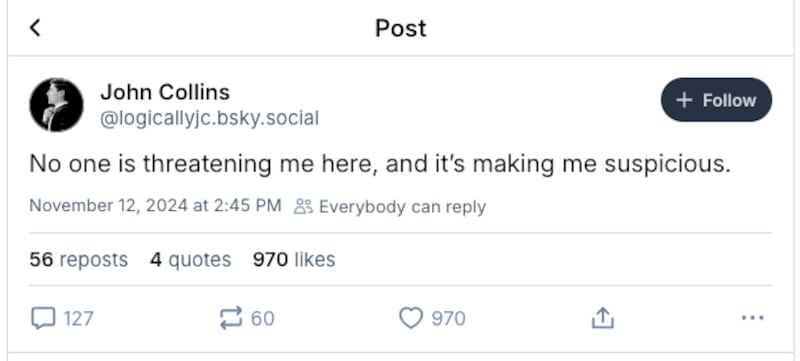Click the 60 repost count

(x=262, y=319)
